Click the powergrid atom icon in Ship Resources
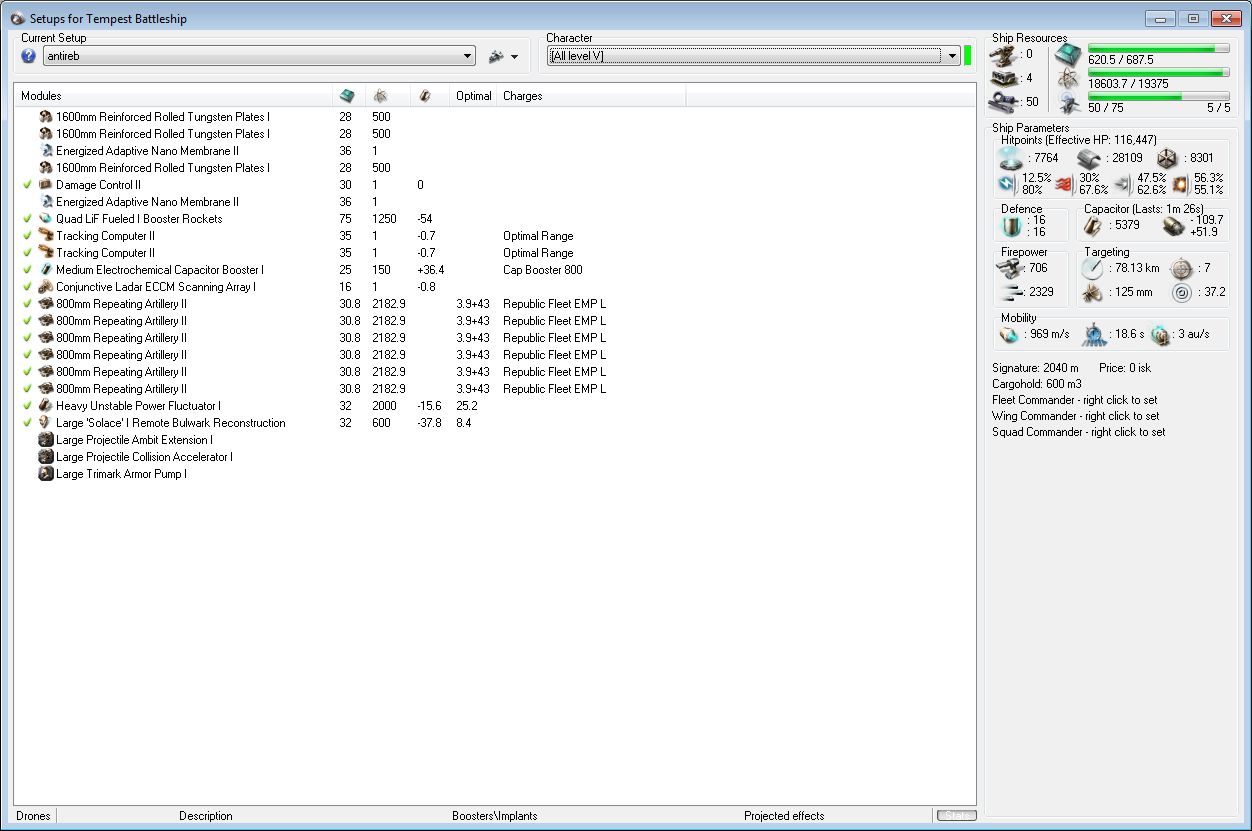This screenshot has height=831, width=1252. pyautogui.click(x=1068, y=79)
